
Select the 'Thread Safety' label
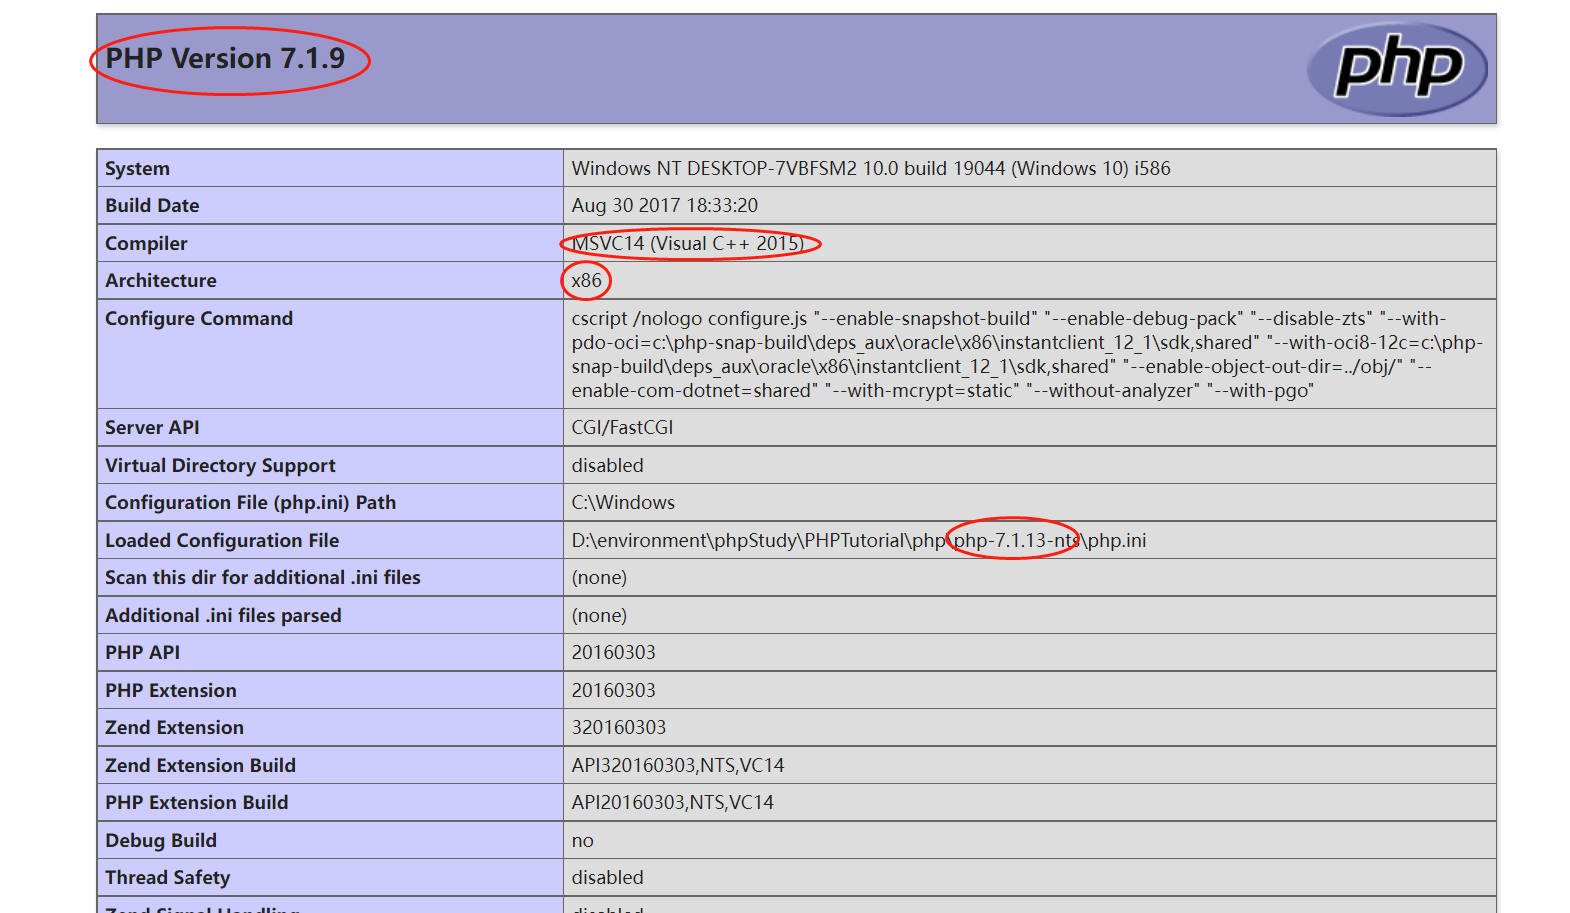[168, 878]
